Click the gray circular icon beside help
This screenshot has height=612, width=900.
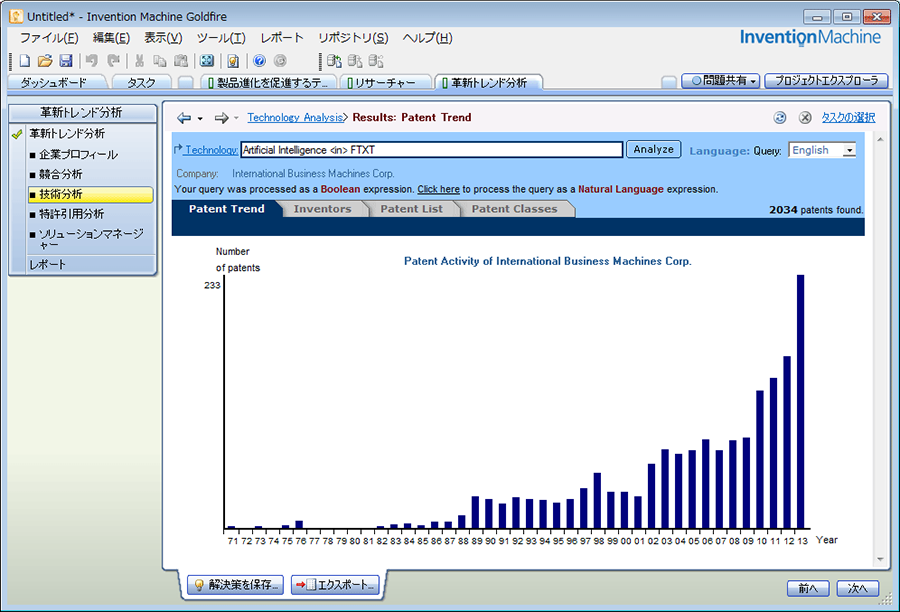point(280,61)
